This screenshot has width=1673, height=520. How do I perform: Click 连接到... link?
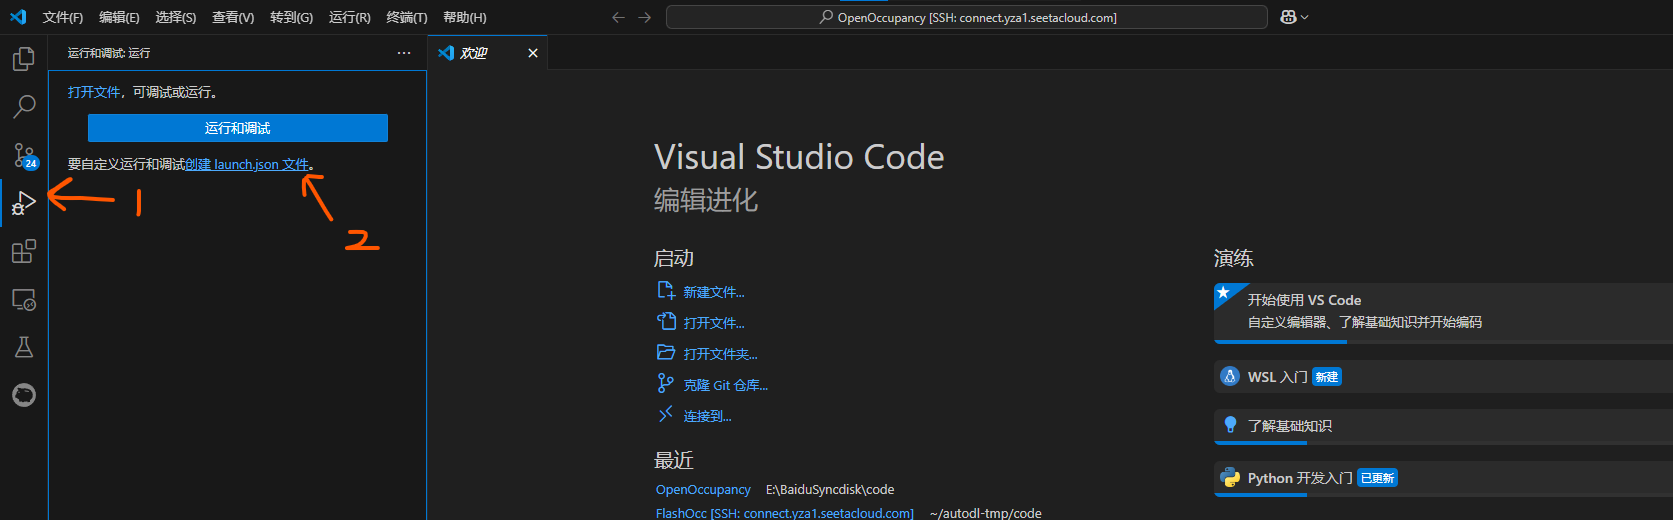coord(708,416)
